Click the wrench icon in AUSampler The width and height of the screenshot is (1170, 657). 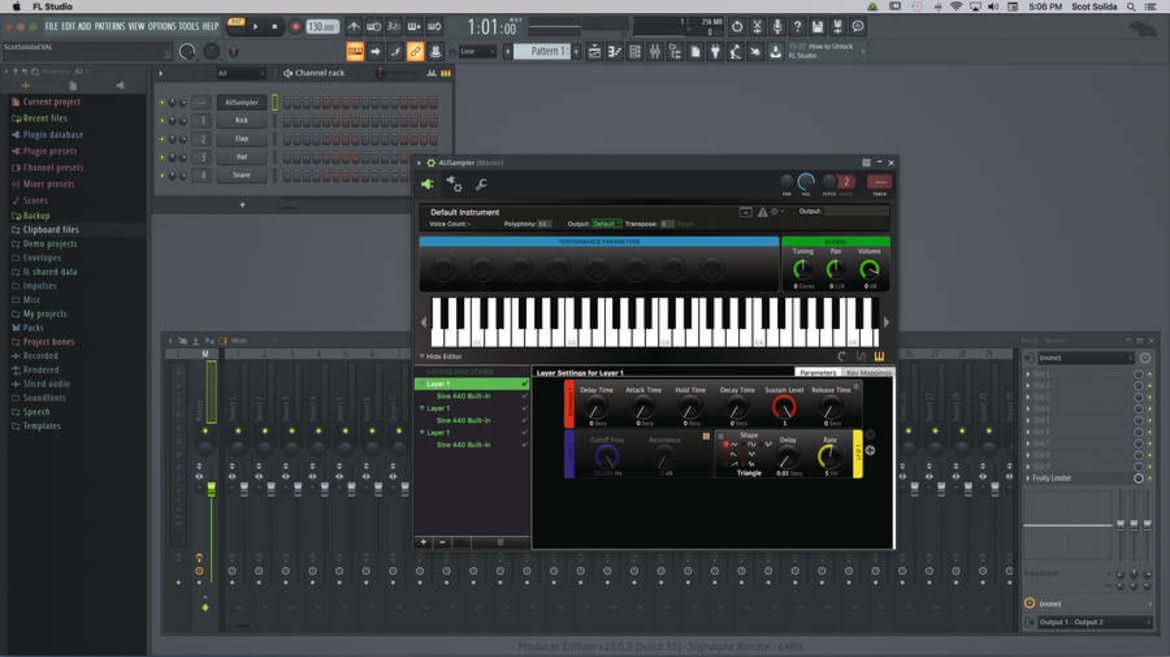[x=481, y=184]
